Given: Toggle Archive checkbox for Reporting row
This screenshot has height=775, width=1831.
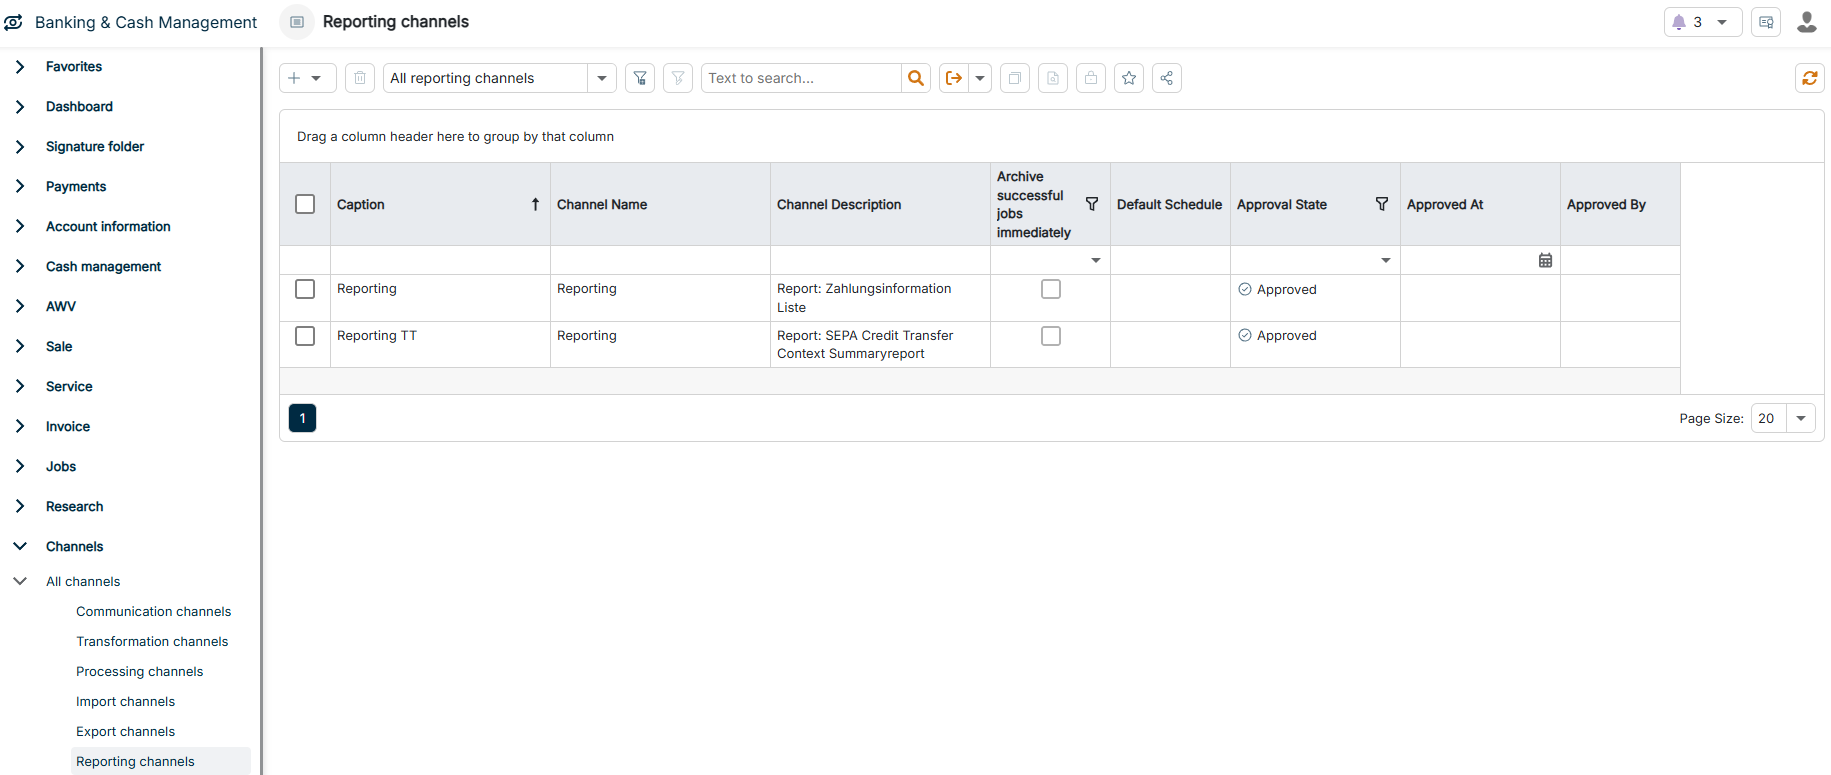Looking at the screenshot, I should [1051, 289].
